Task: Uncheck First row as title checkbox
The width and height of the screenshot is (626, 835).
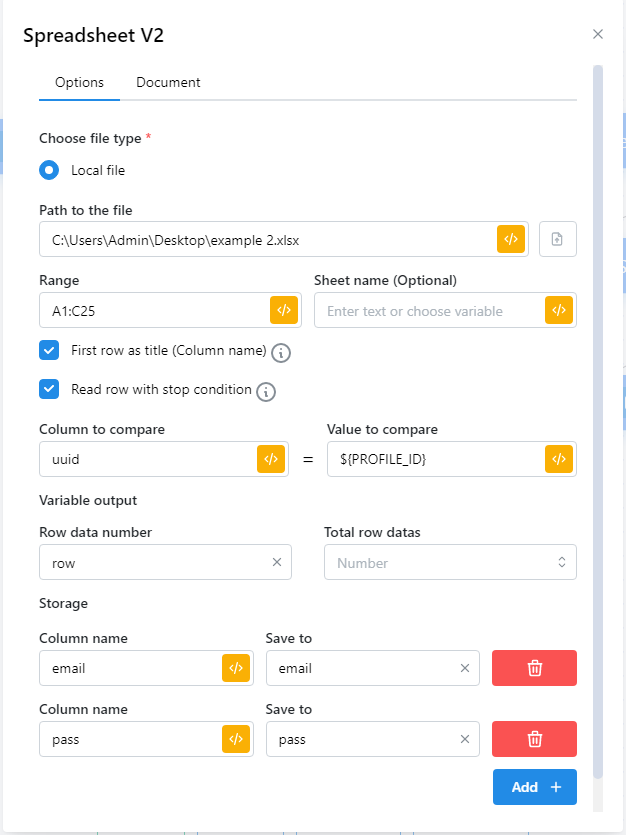Action: [49, 351]
